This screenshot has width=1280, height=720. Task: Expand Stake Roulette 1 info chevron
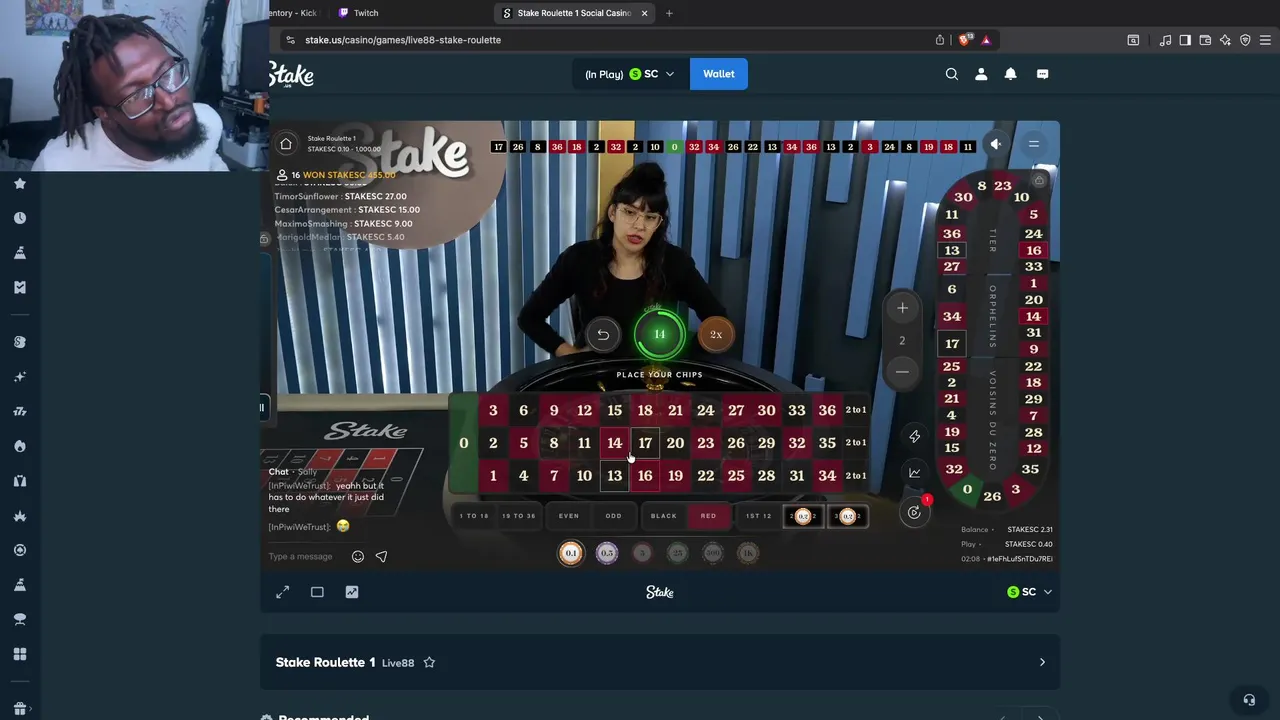tap(1042, 662)
